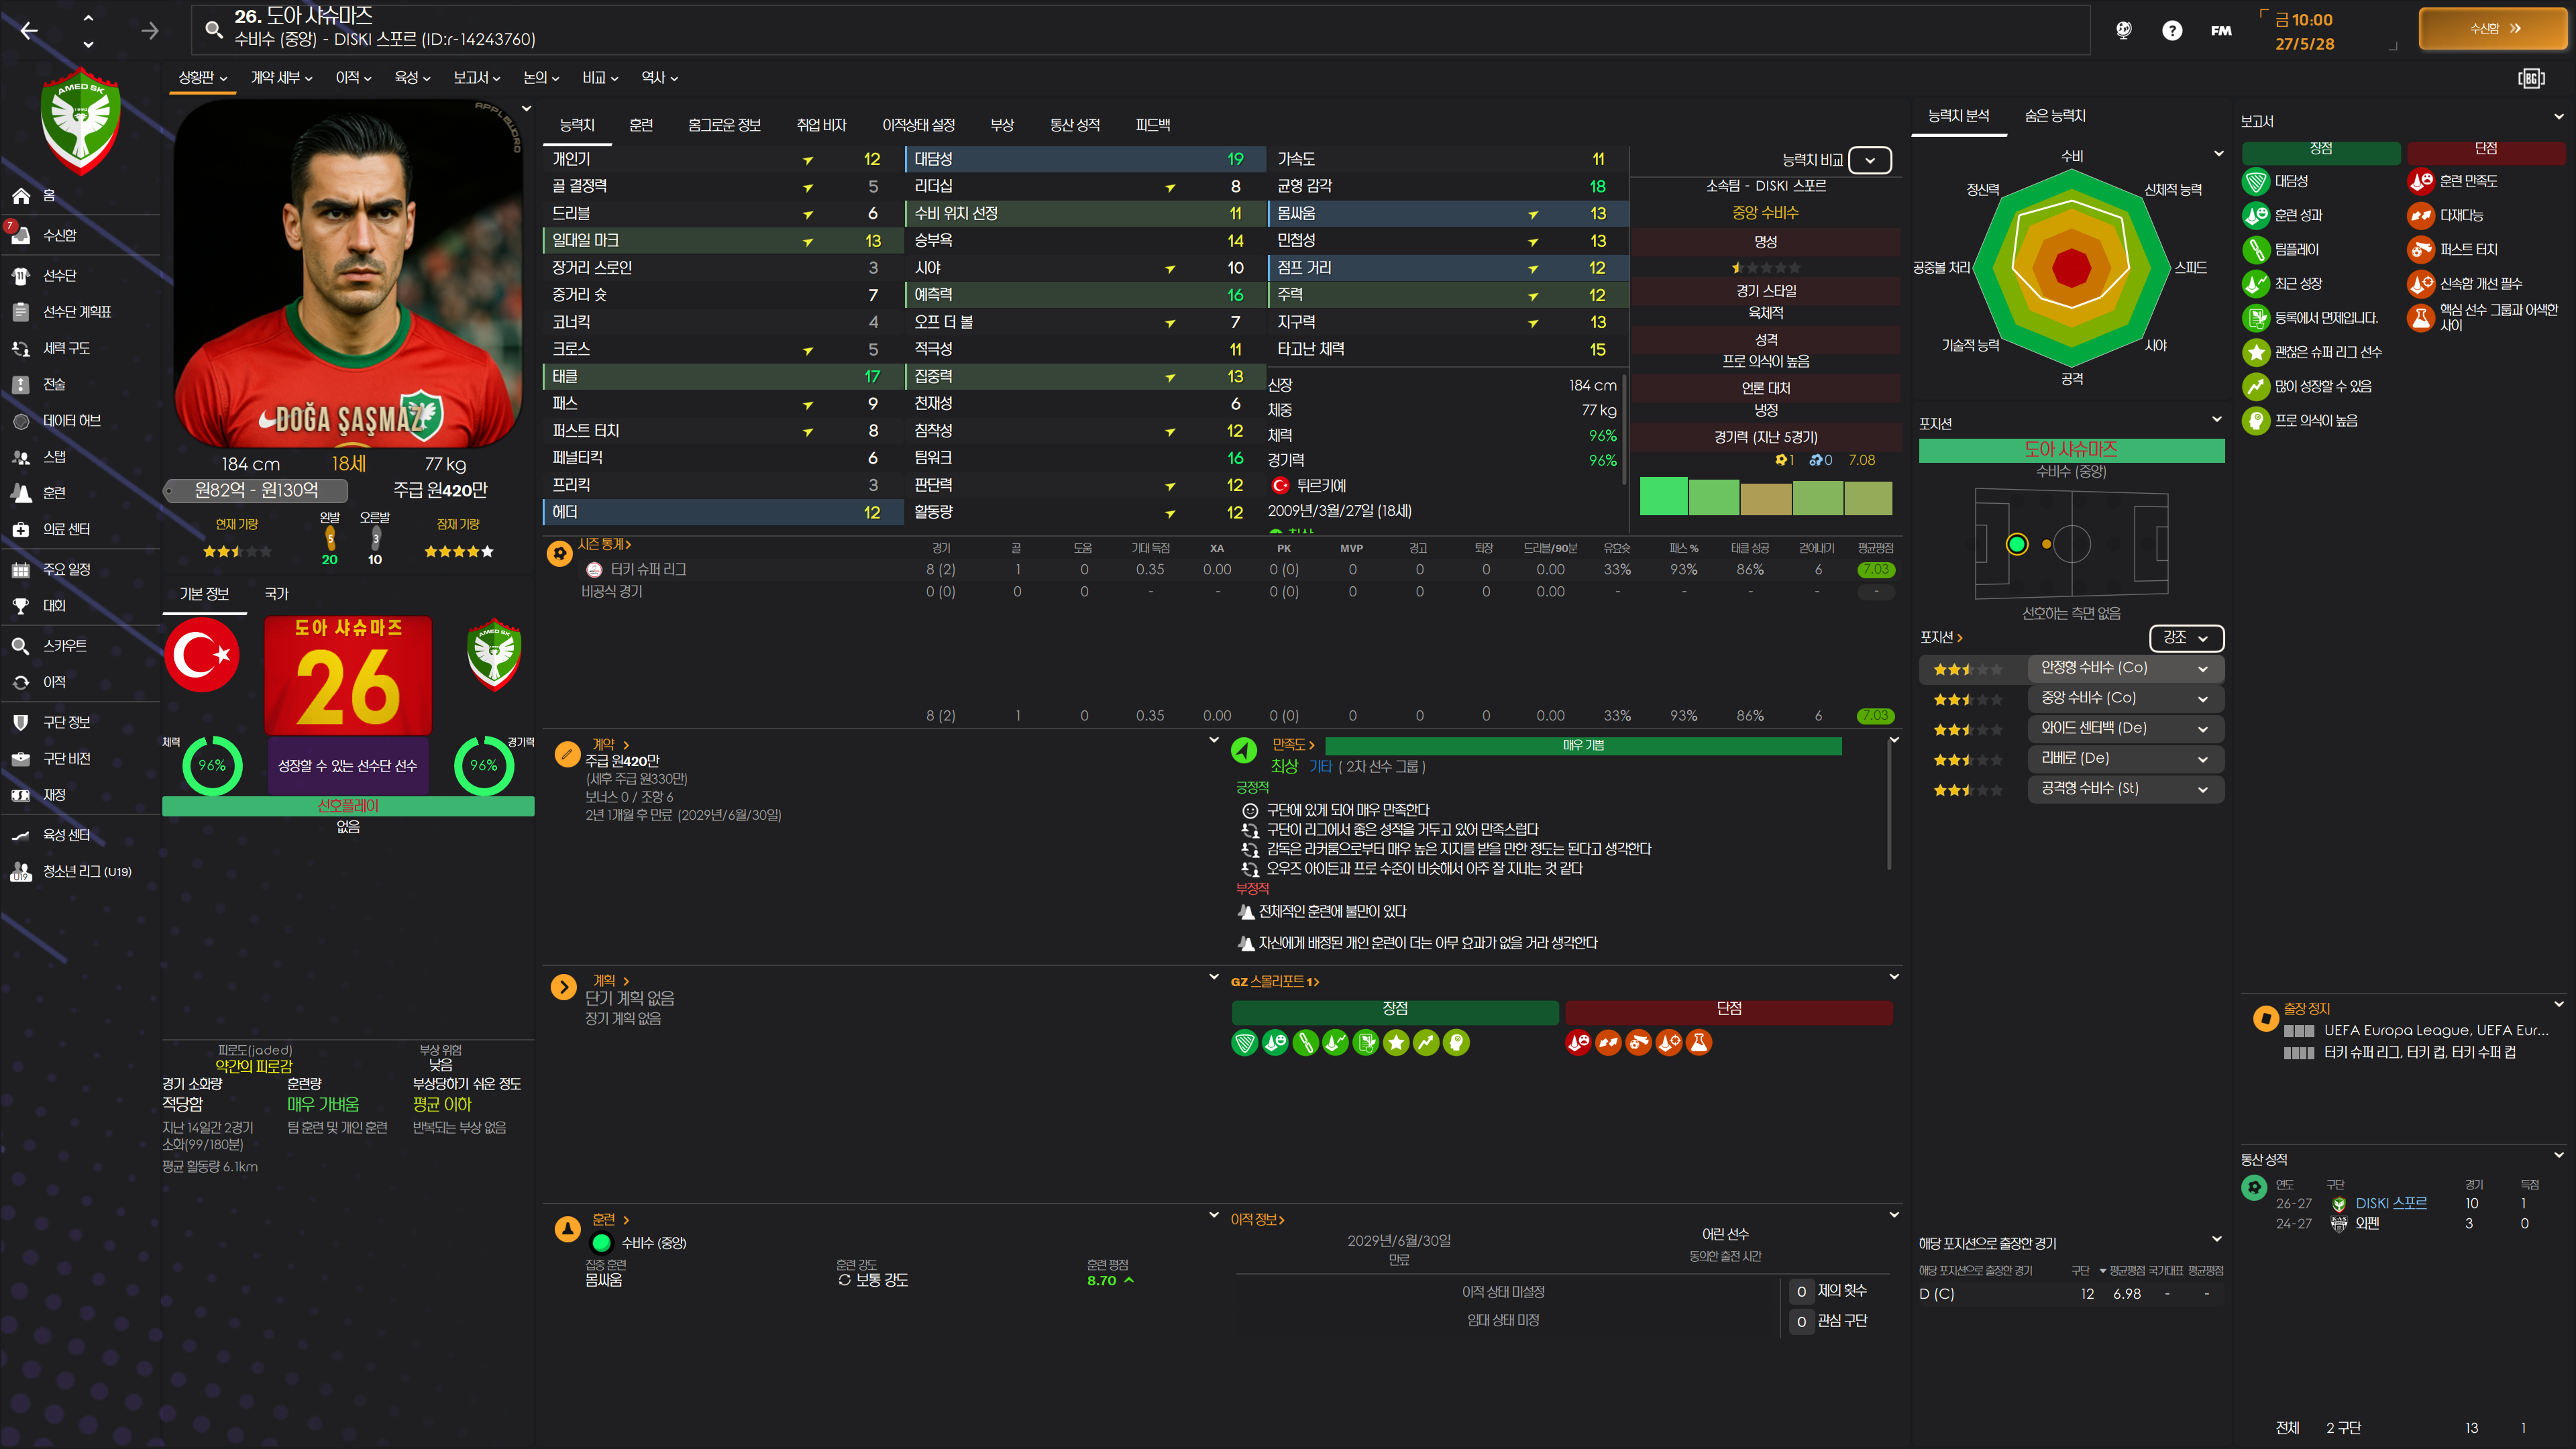Open the DISKI 스포르 club link
2576x1449 pixels.
[2390, 1203]
